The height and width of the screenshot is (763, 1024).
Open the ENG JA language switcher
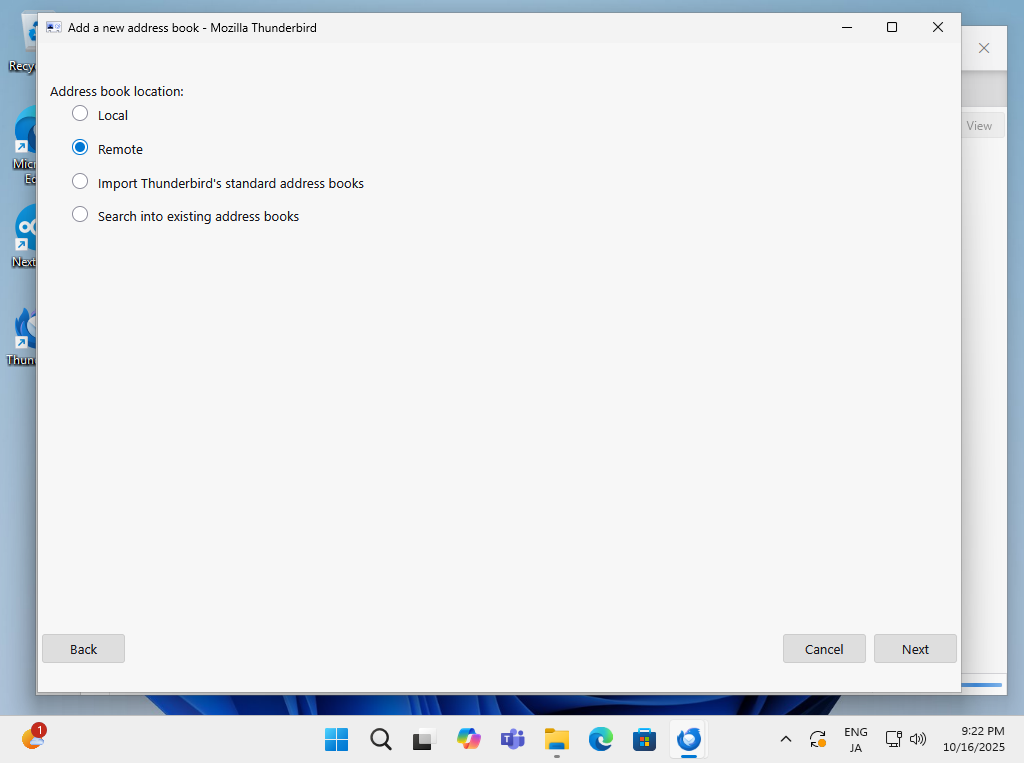tap(855, 739)
